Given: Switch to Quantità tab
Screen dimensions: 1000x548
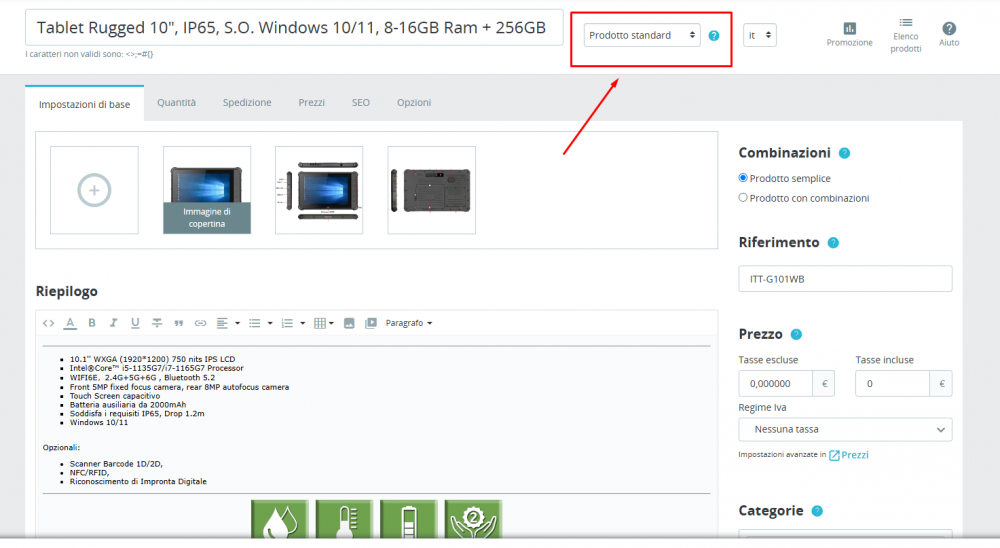Looking at the screenshot, I should click(x=177, y=103).
